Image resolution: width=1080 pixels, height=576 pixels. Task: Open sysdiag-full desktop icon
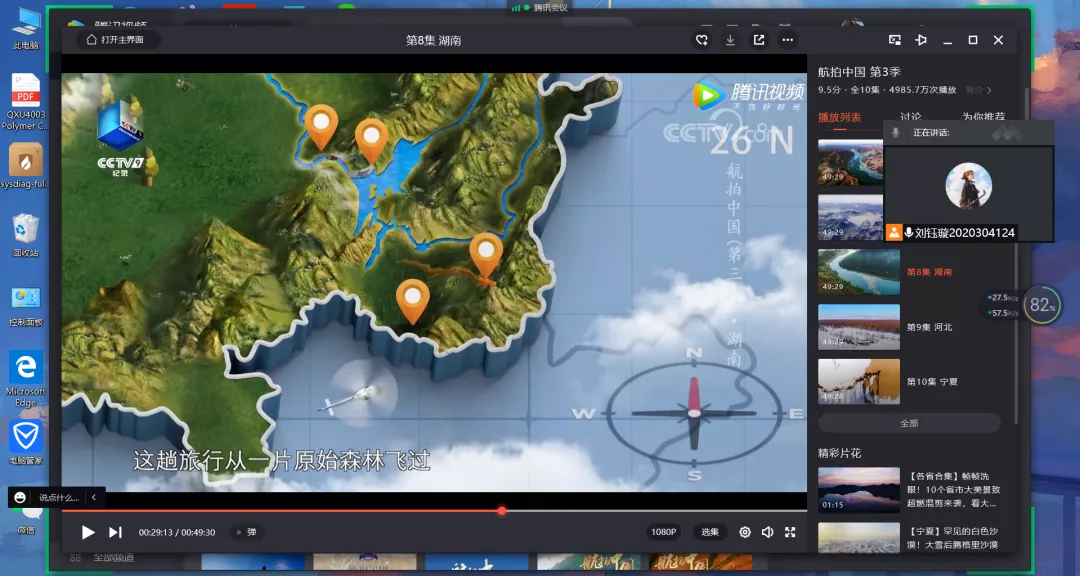[25, 165]
